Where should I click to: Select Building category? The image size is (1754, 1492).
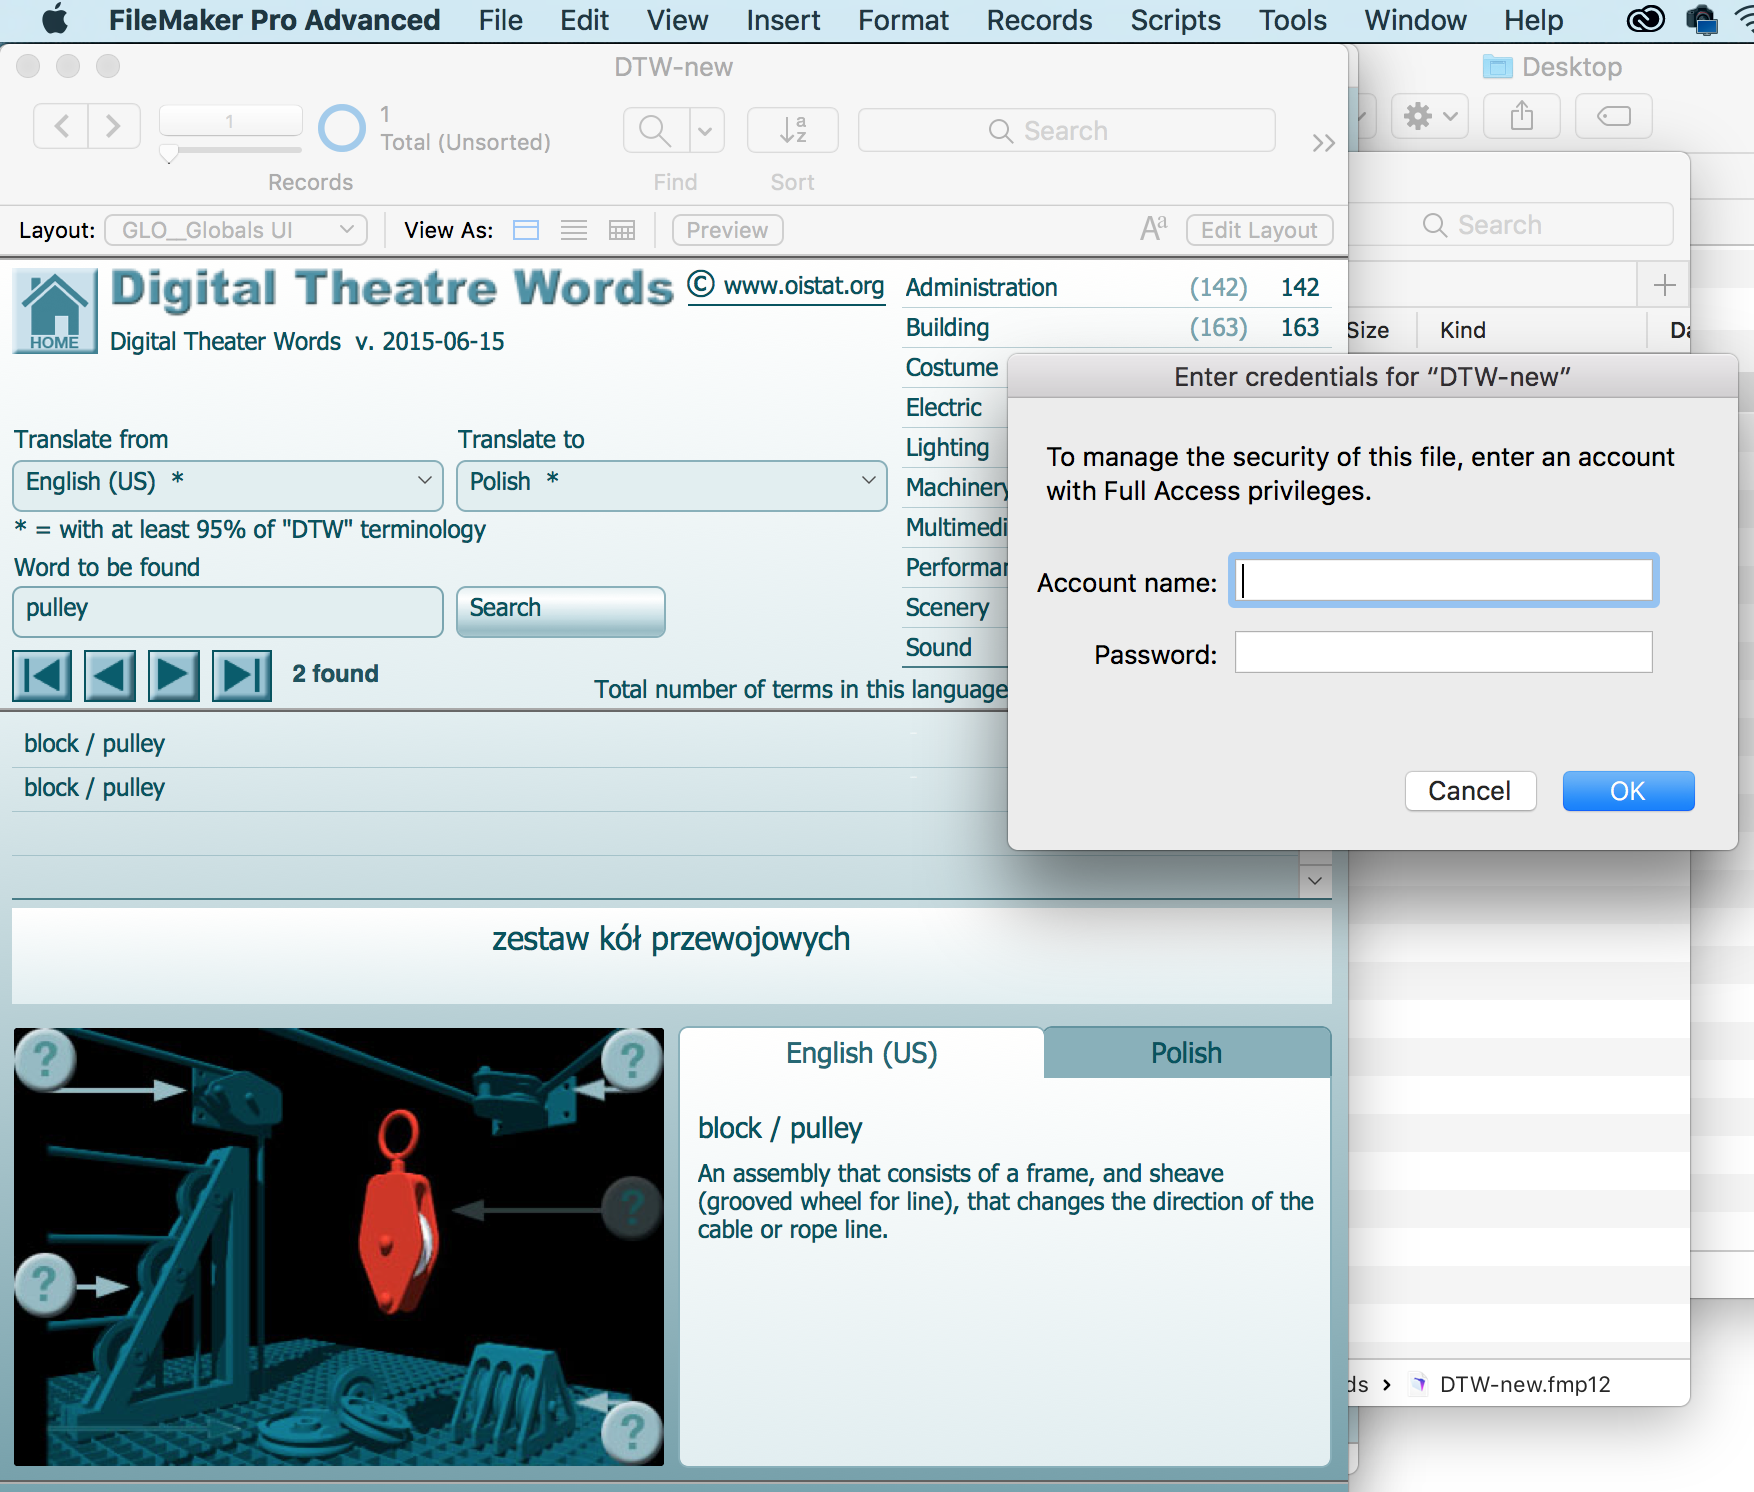(x=947, y=328)
